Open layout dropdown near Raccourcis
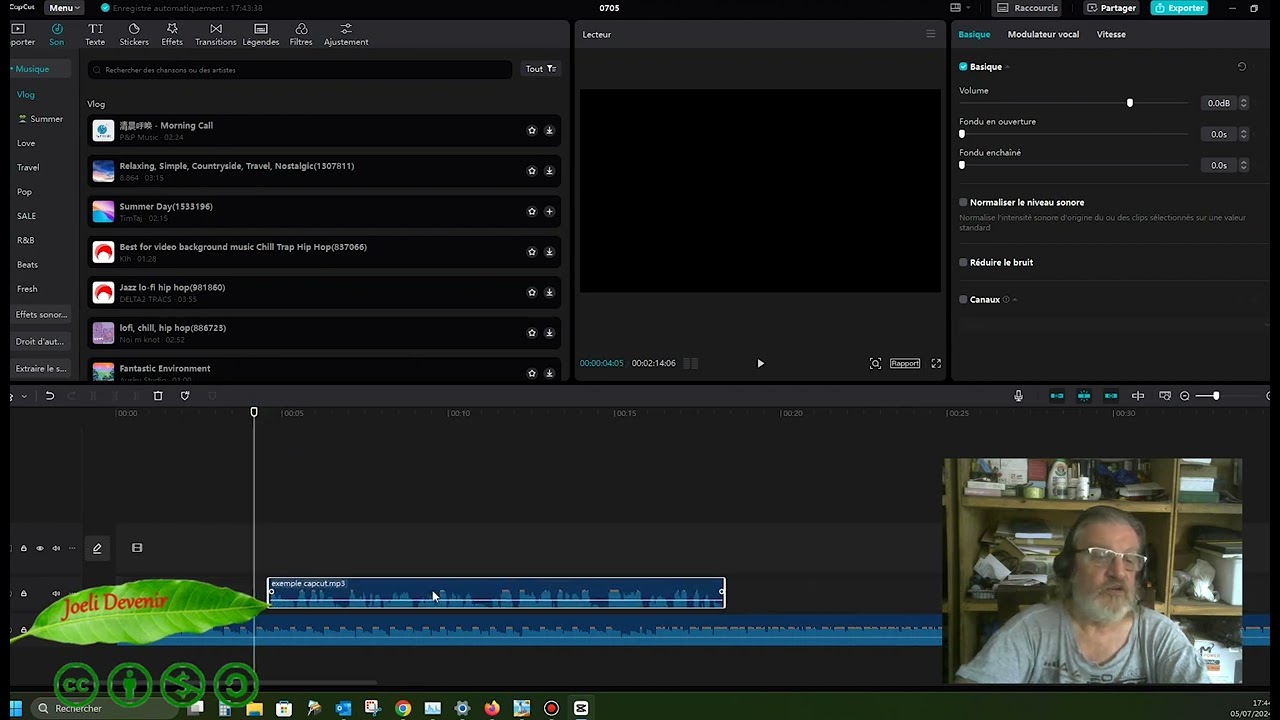 coord(959,8)
